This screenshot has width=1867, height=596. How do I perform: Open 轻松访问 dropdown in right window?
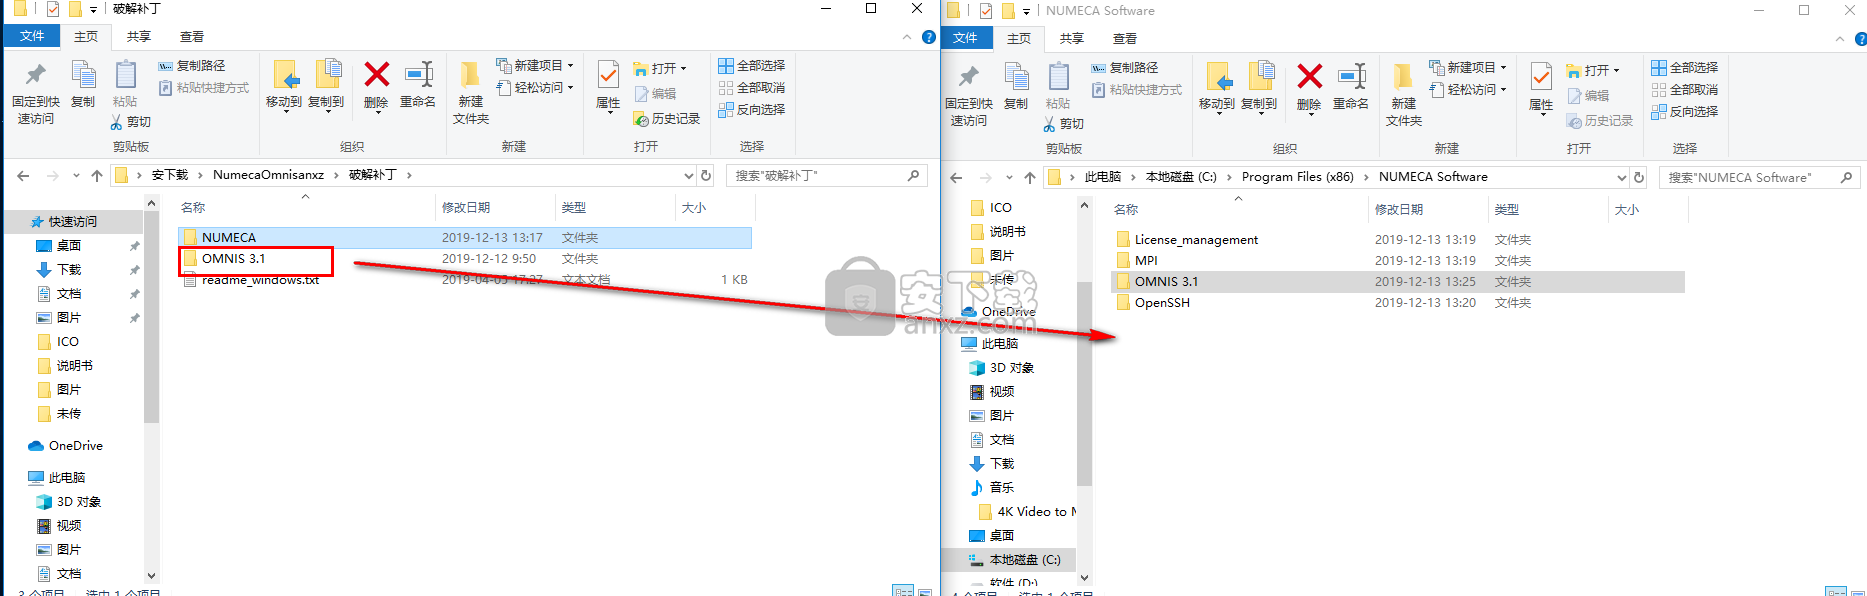(x=1468, y=90)
